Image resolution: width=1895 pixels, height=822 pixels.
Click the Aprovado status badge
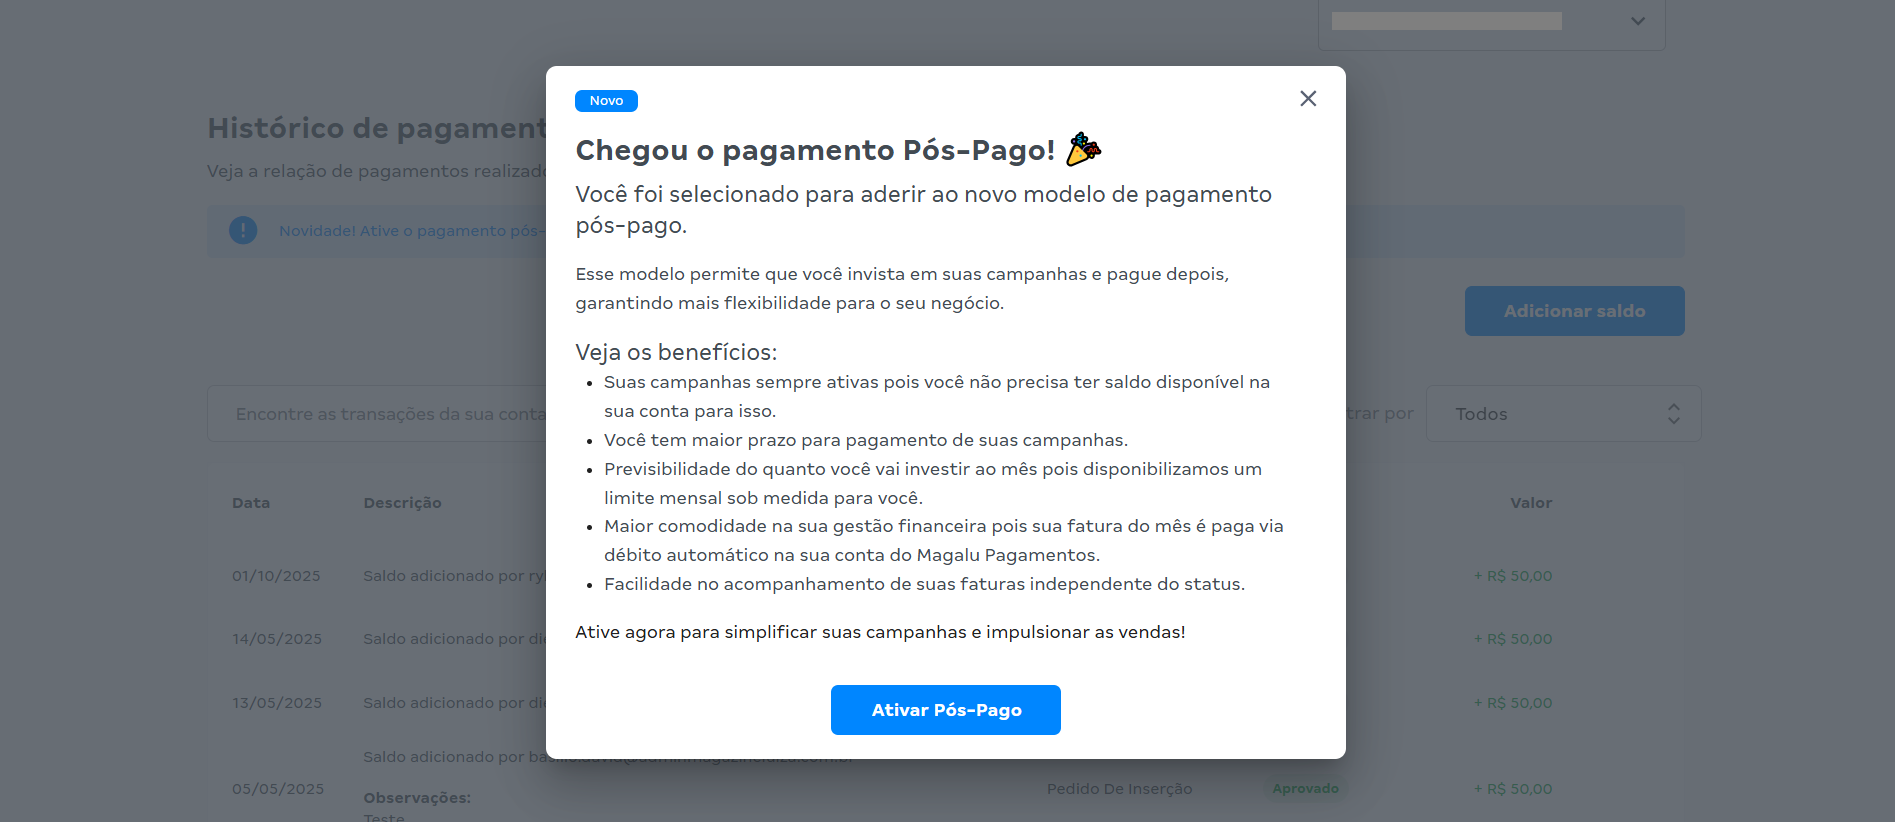click(x=1305, y=789)
